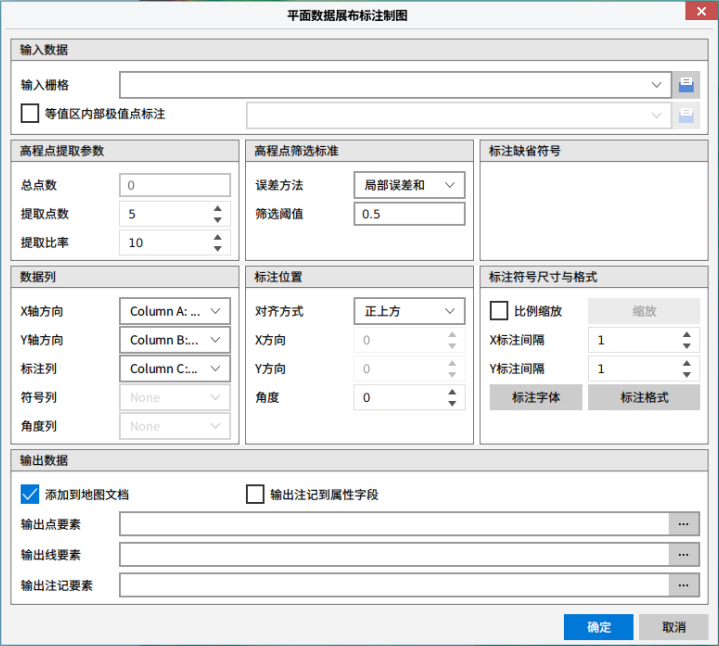Viewport: 719px width, 646px height.
Task: Click browse button for 输出线要素
Action: [684, 554]
